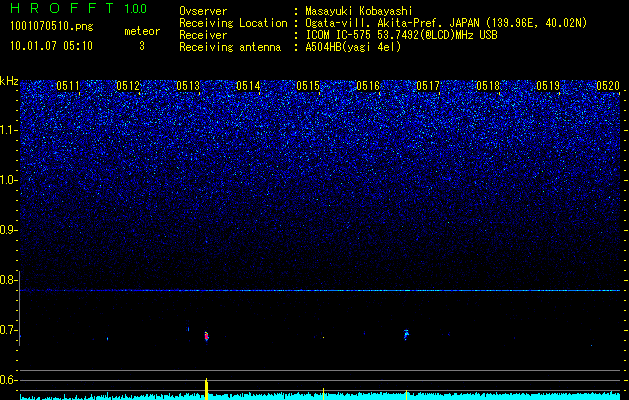Click the 0.8 kHz axis label
The image size is (629, 400).
click(9, 280)
